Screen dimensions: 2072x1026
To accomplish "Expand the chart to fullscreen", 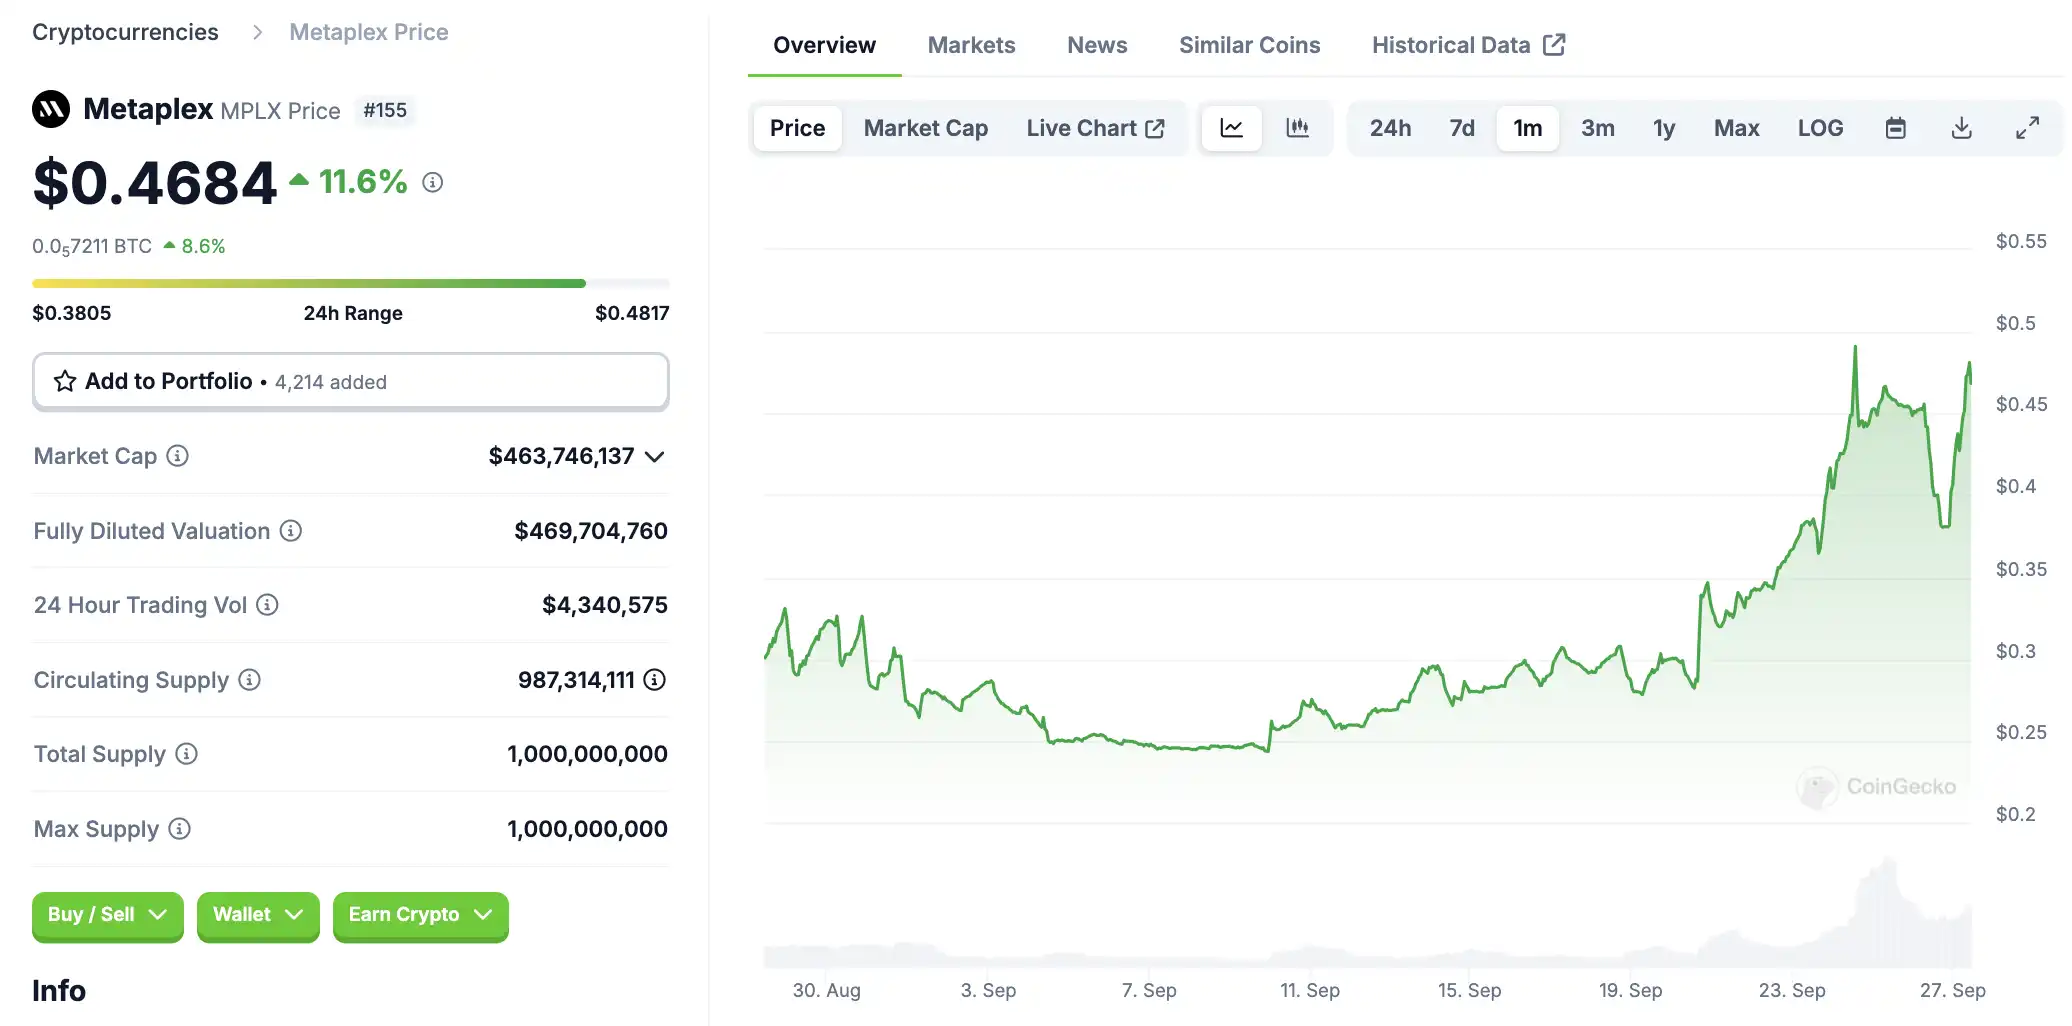I will click(x=2027, y=128).
